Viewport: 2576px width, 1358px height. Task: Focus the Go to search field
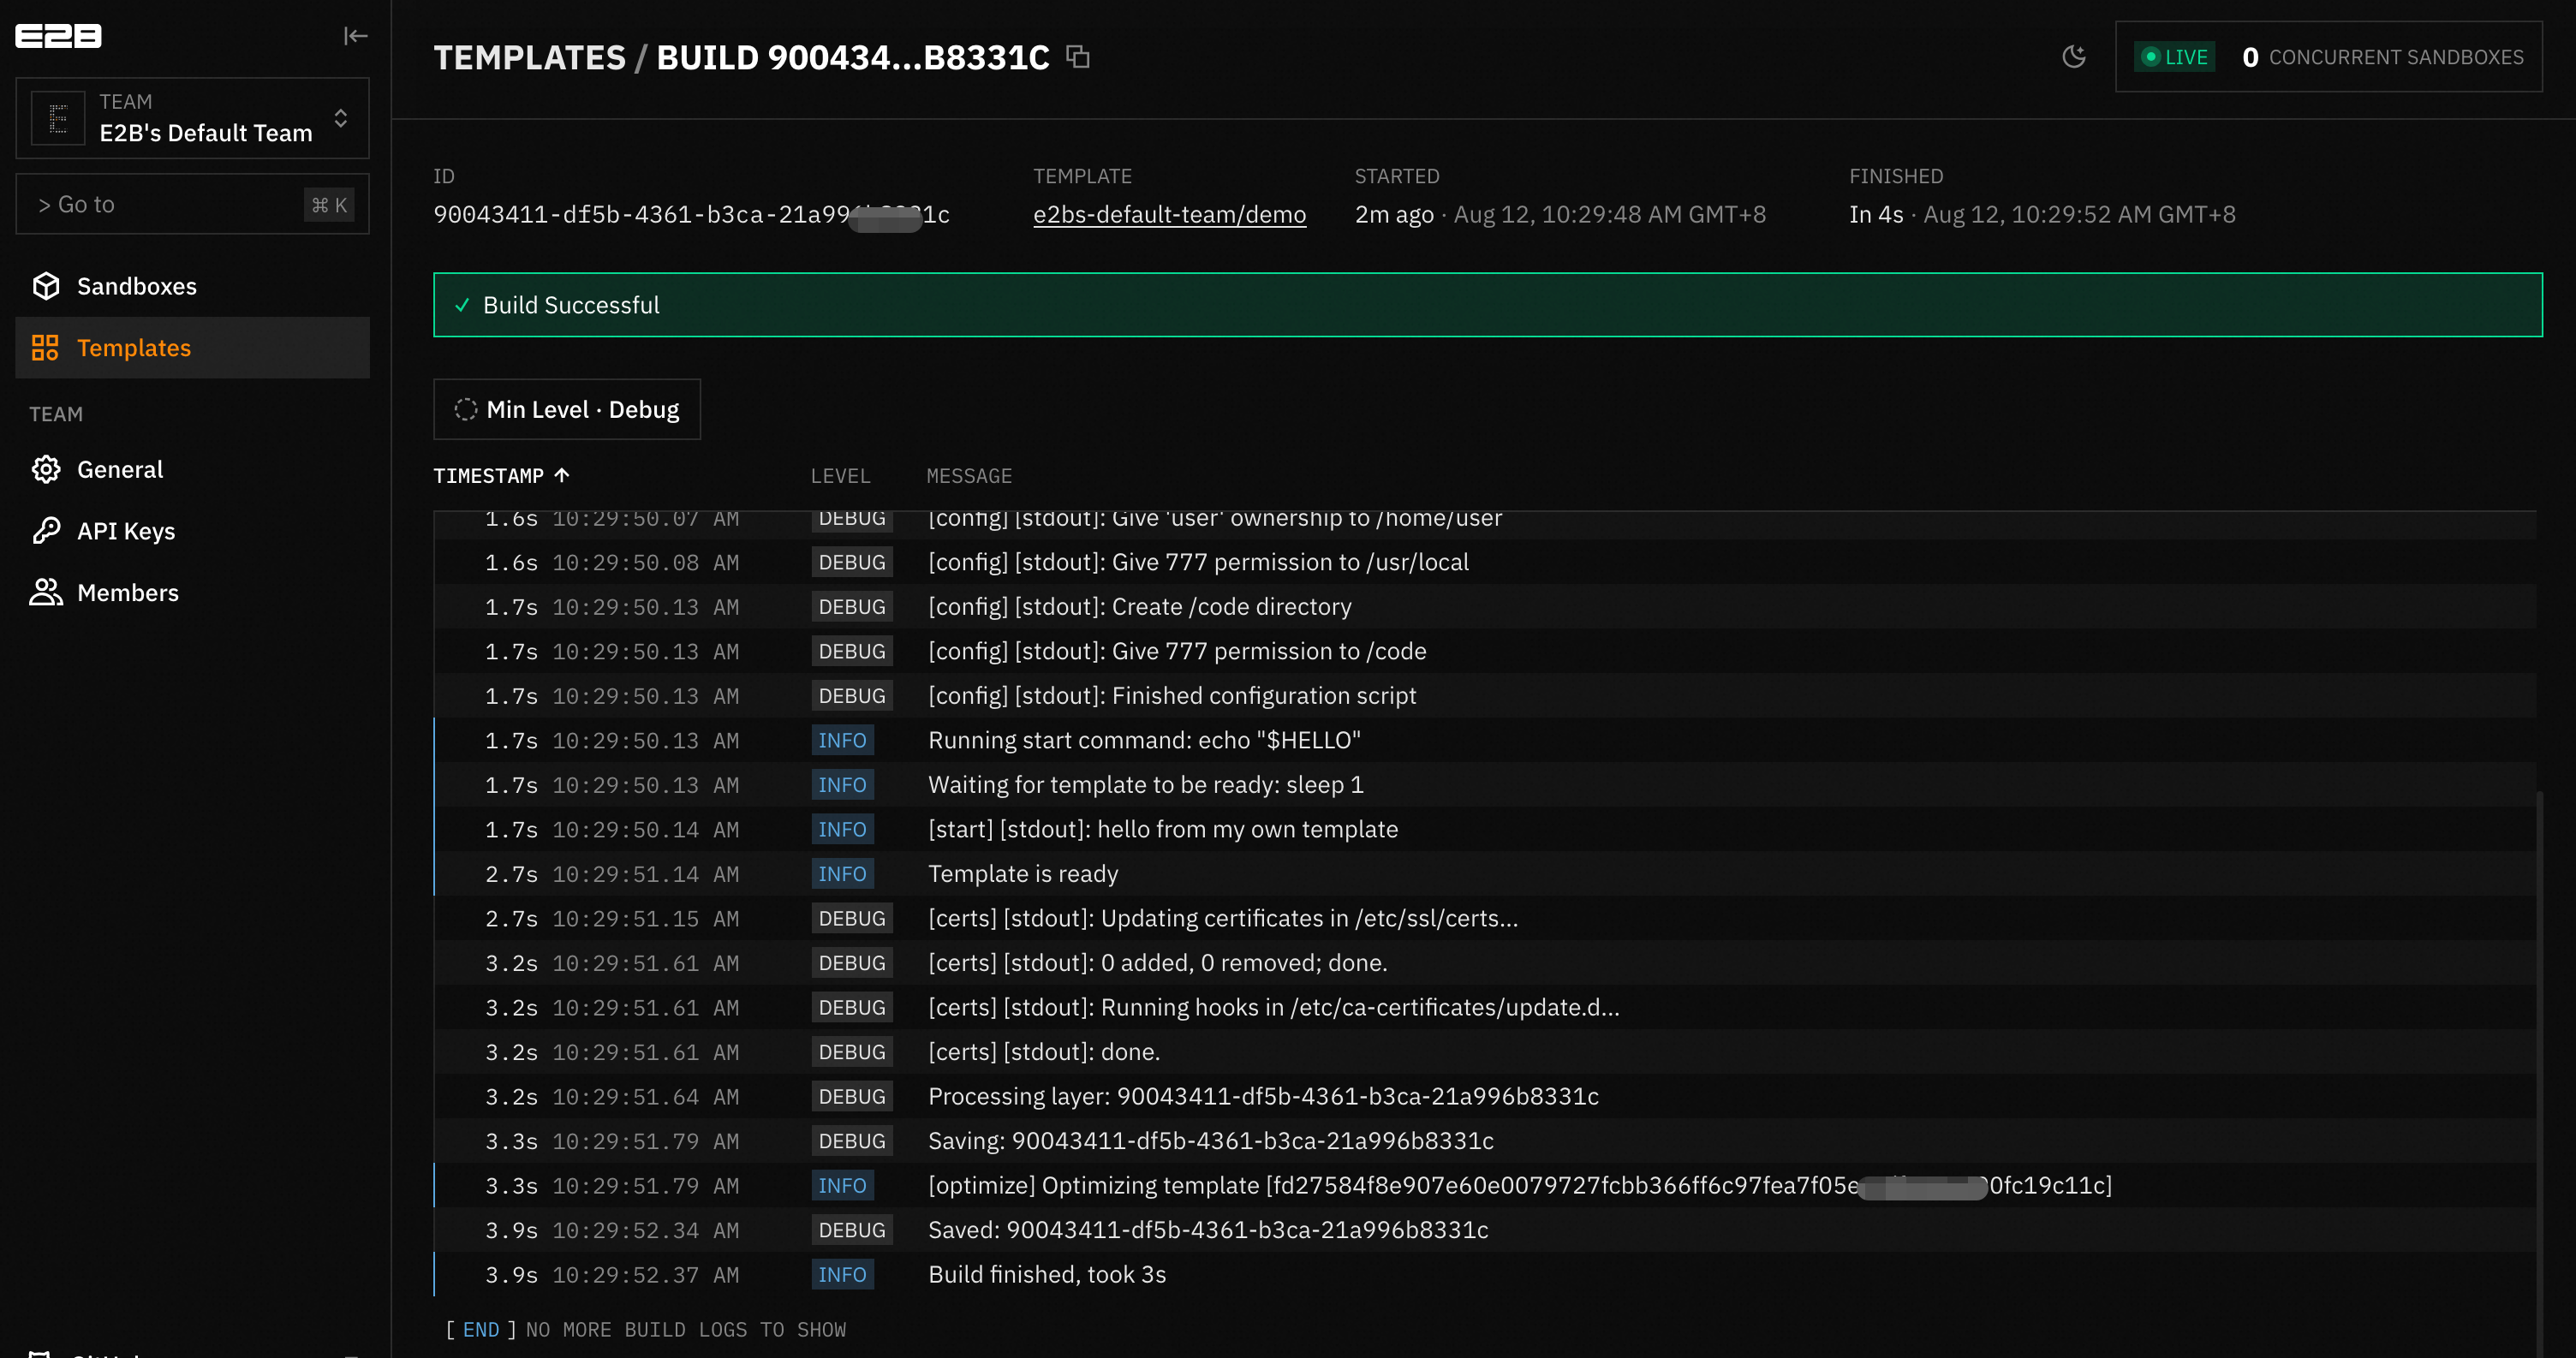(x=193, y=204)
